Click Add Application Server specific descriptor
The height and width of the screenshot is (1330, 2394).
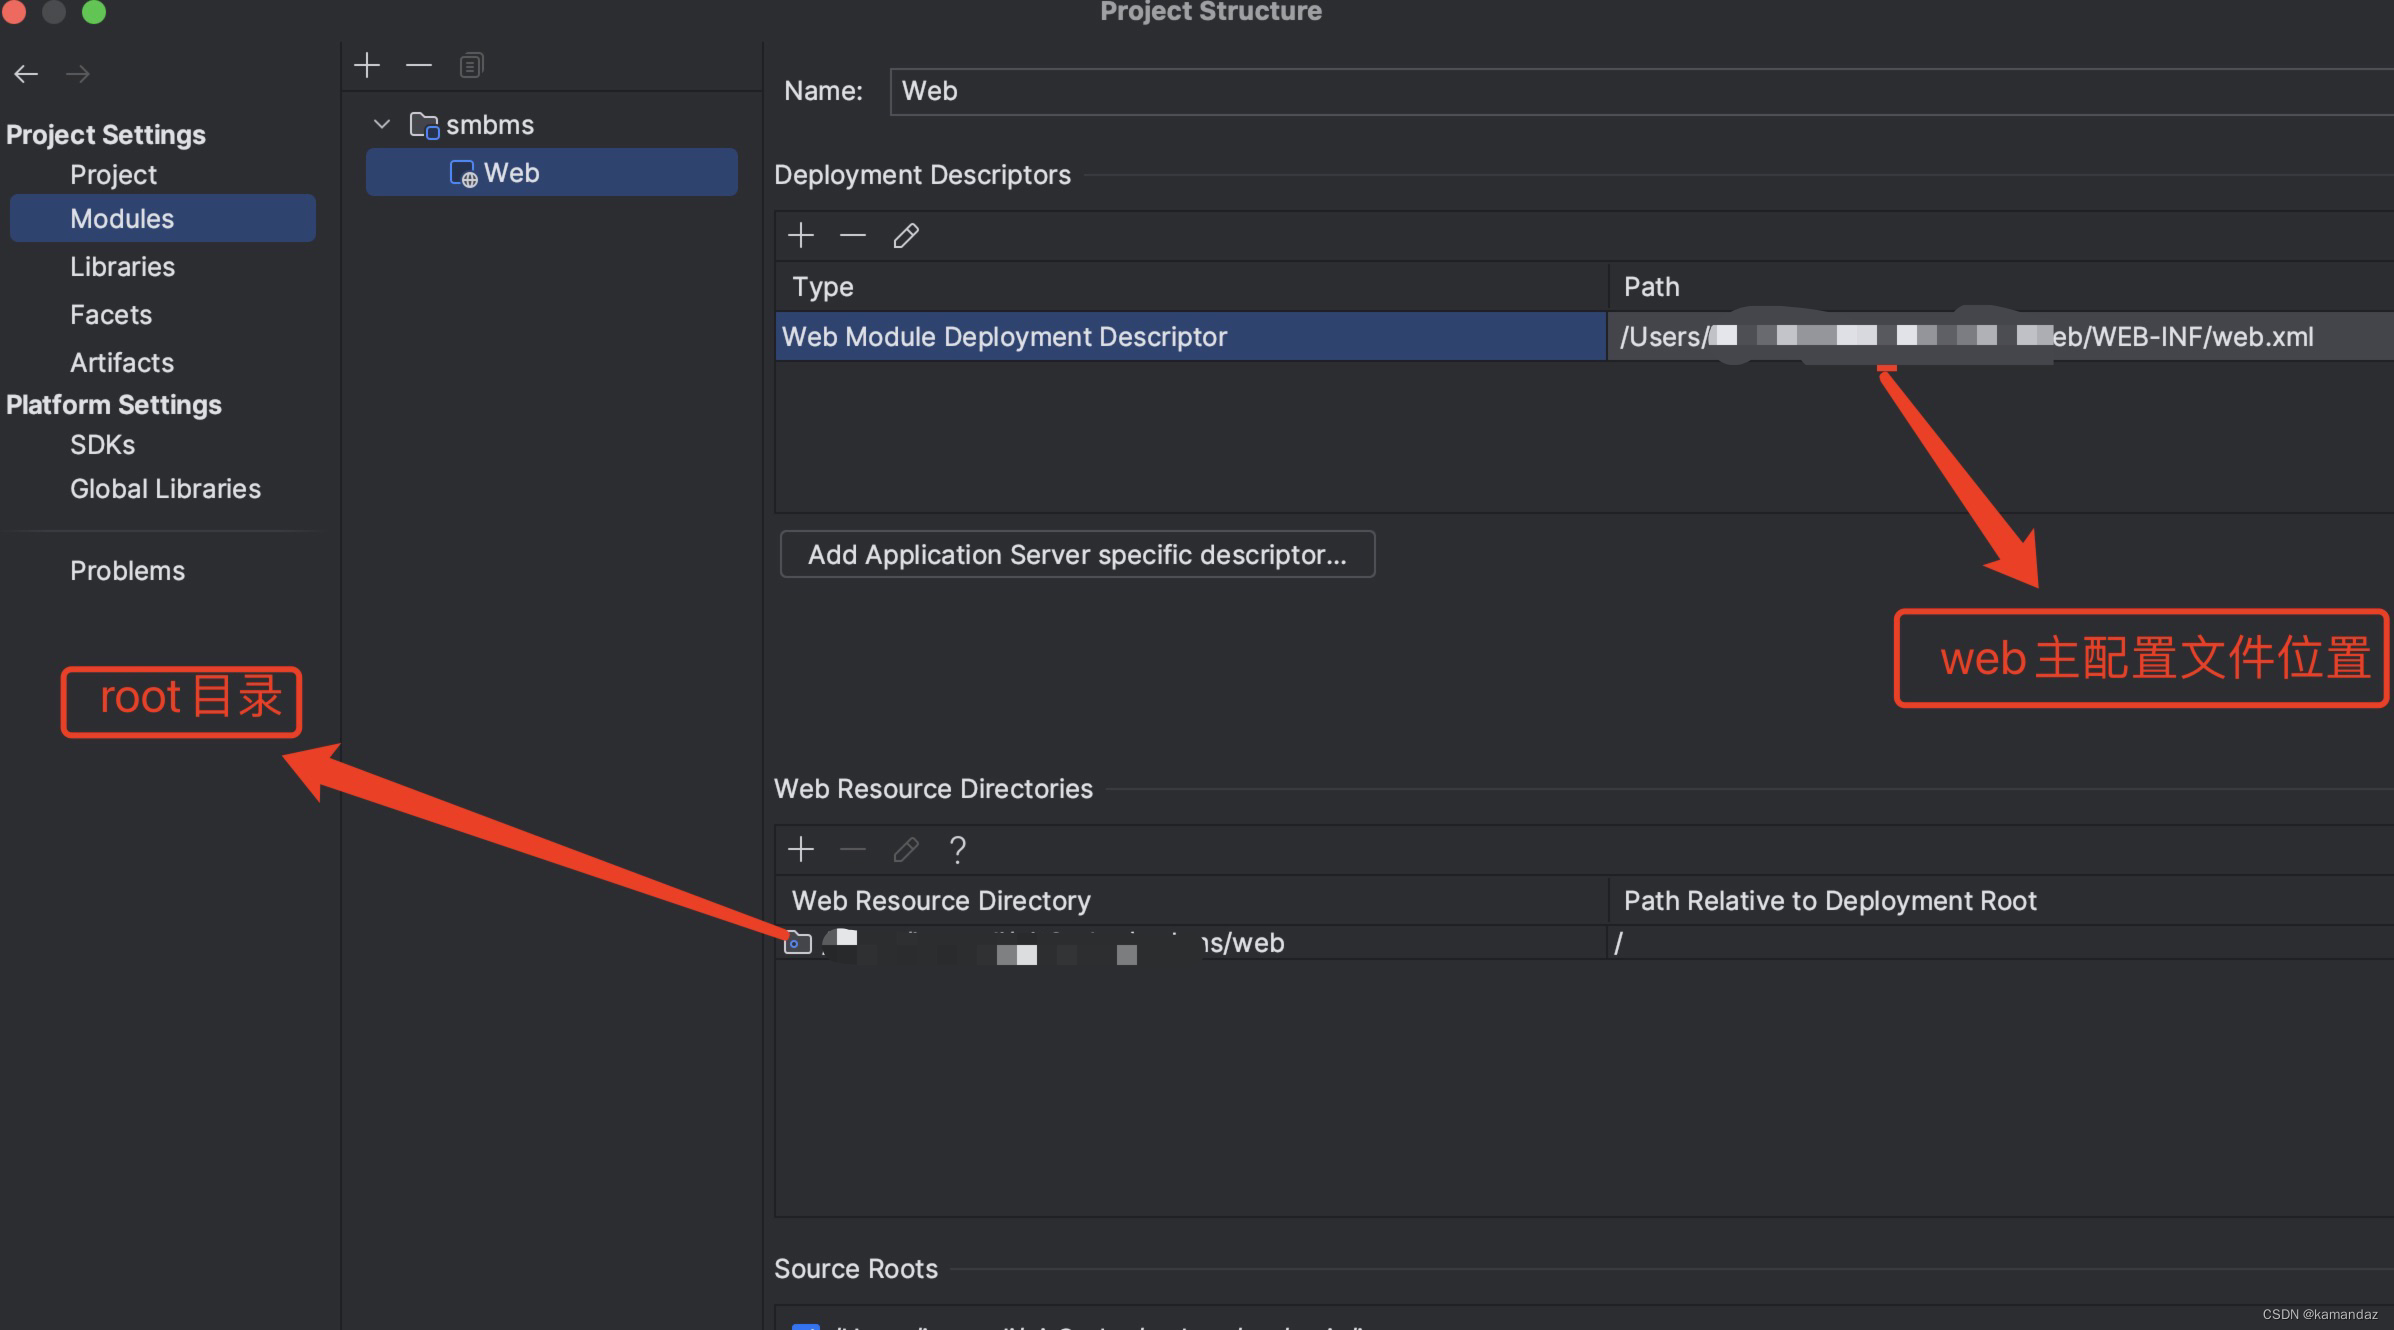pos(1077,555)
